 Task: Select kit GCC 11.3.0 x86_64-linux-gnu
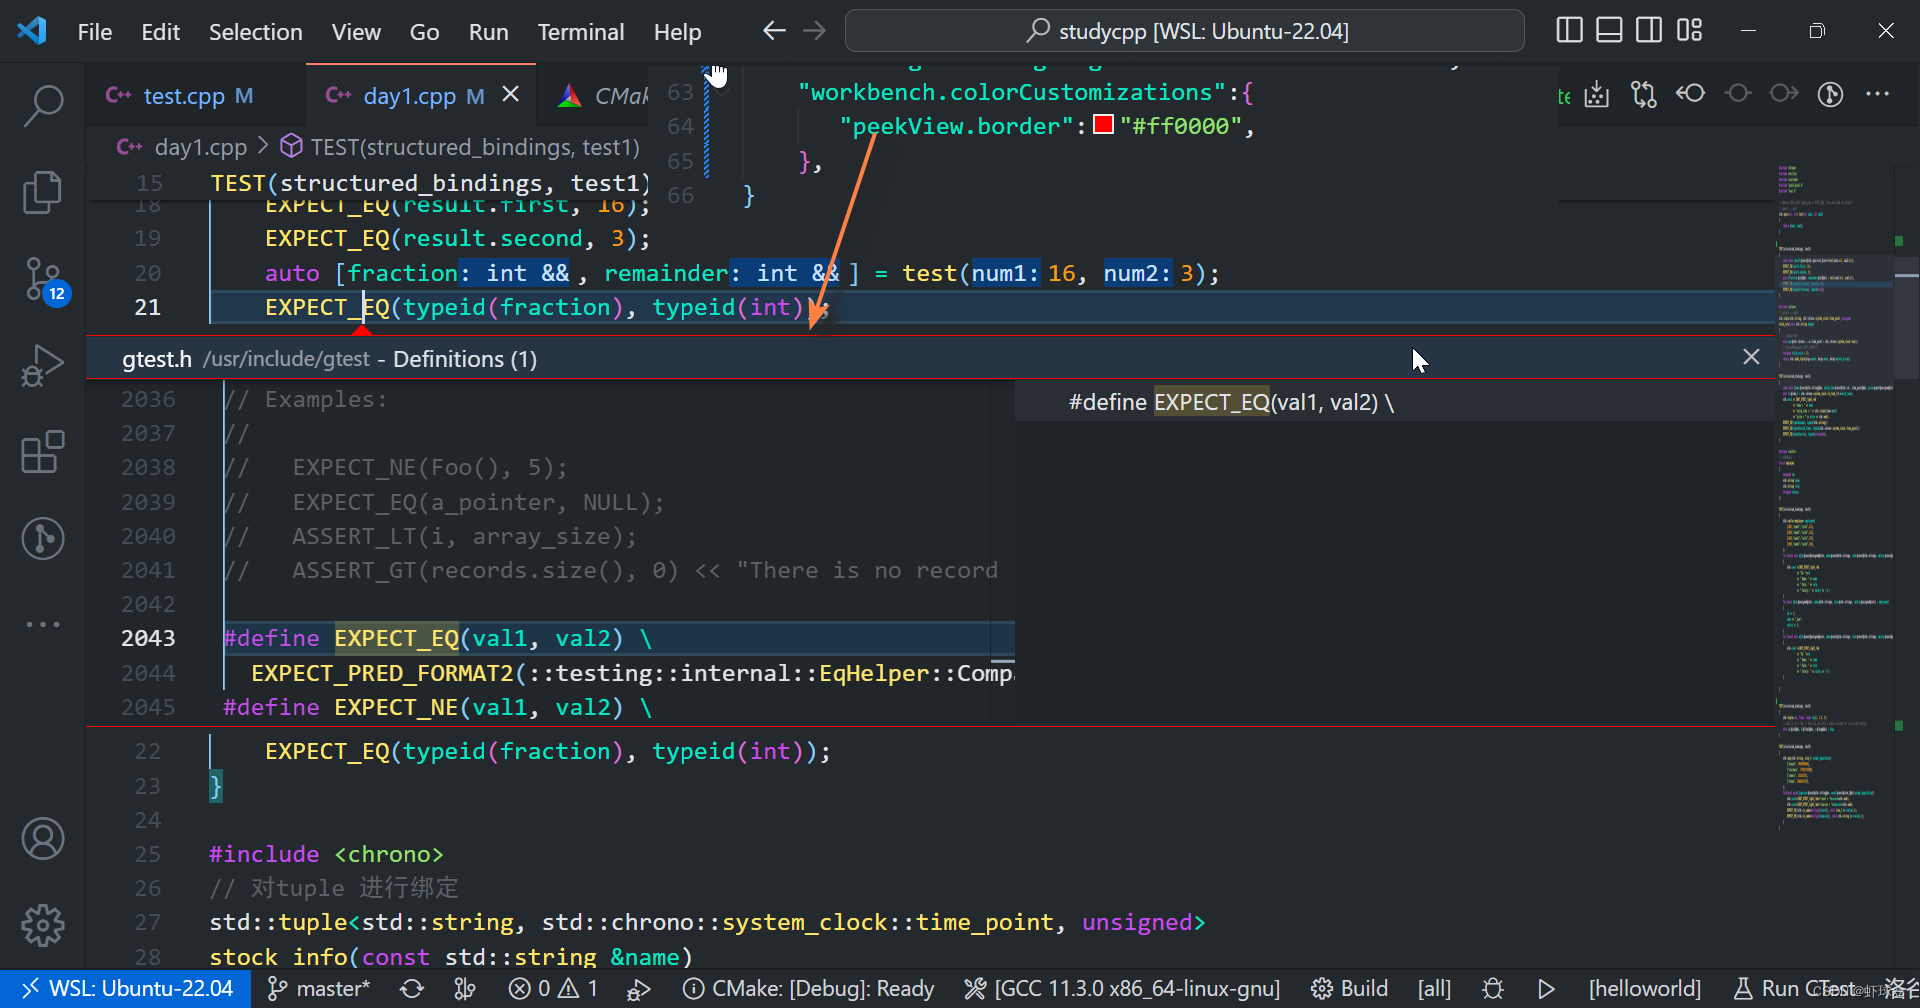click(1122, 989)
